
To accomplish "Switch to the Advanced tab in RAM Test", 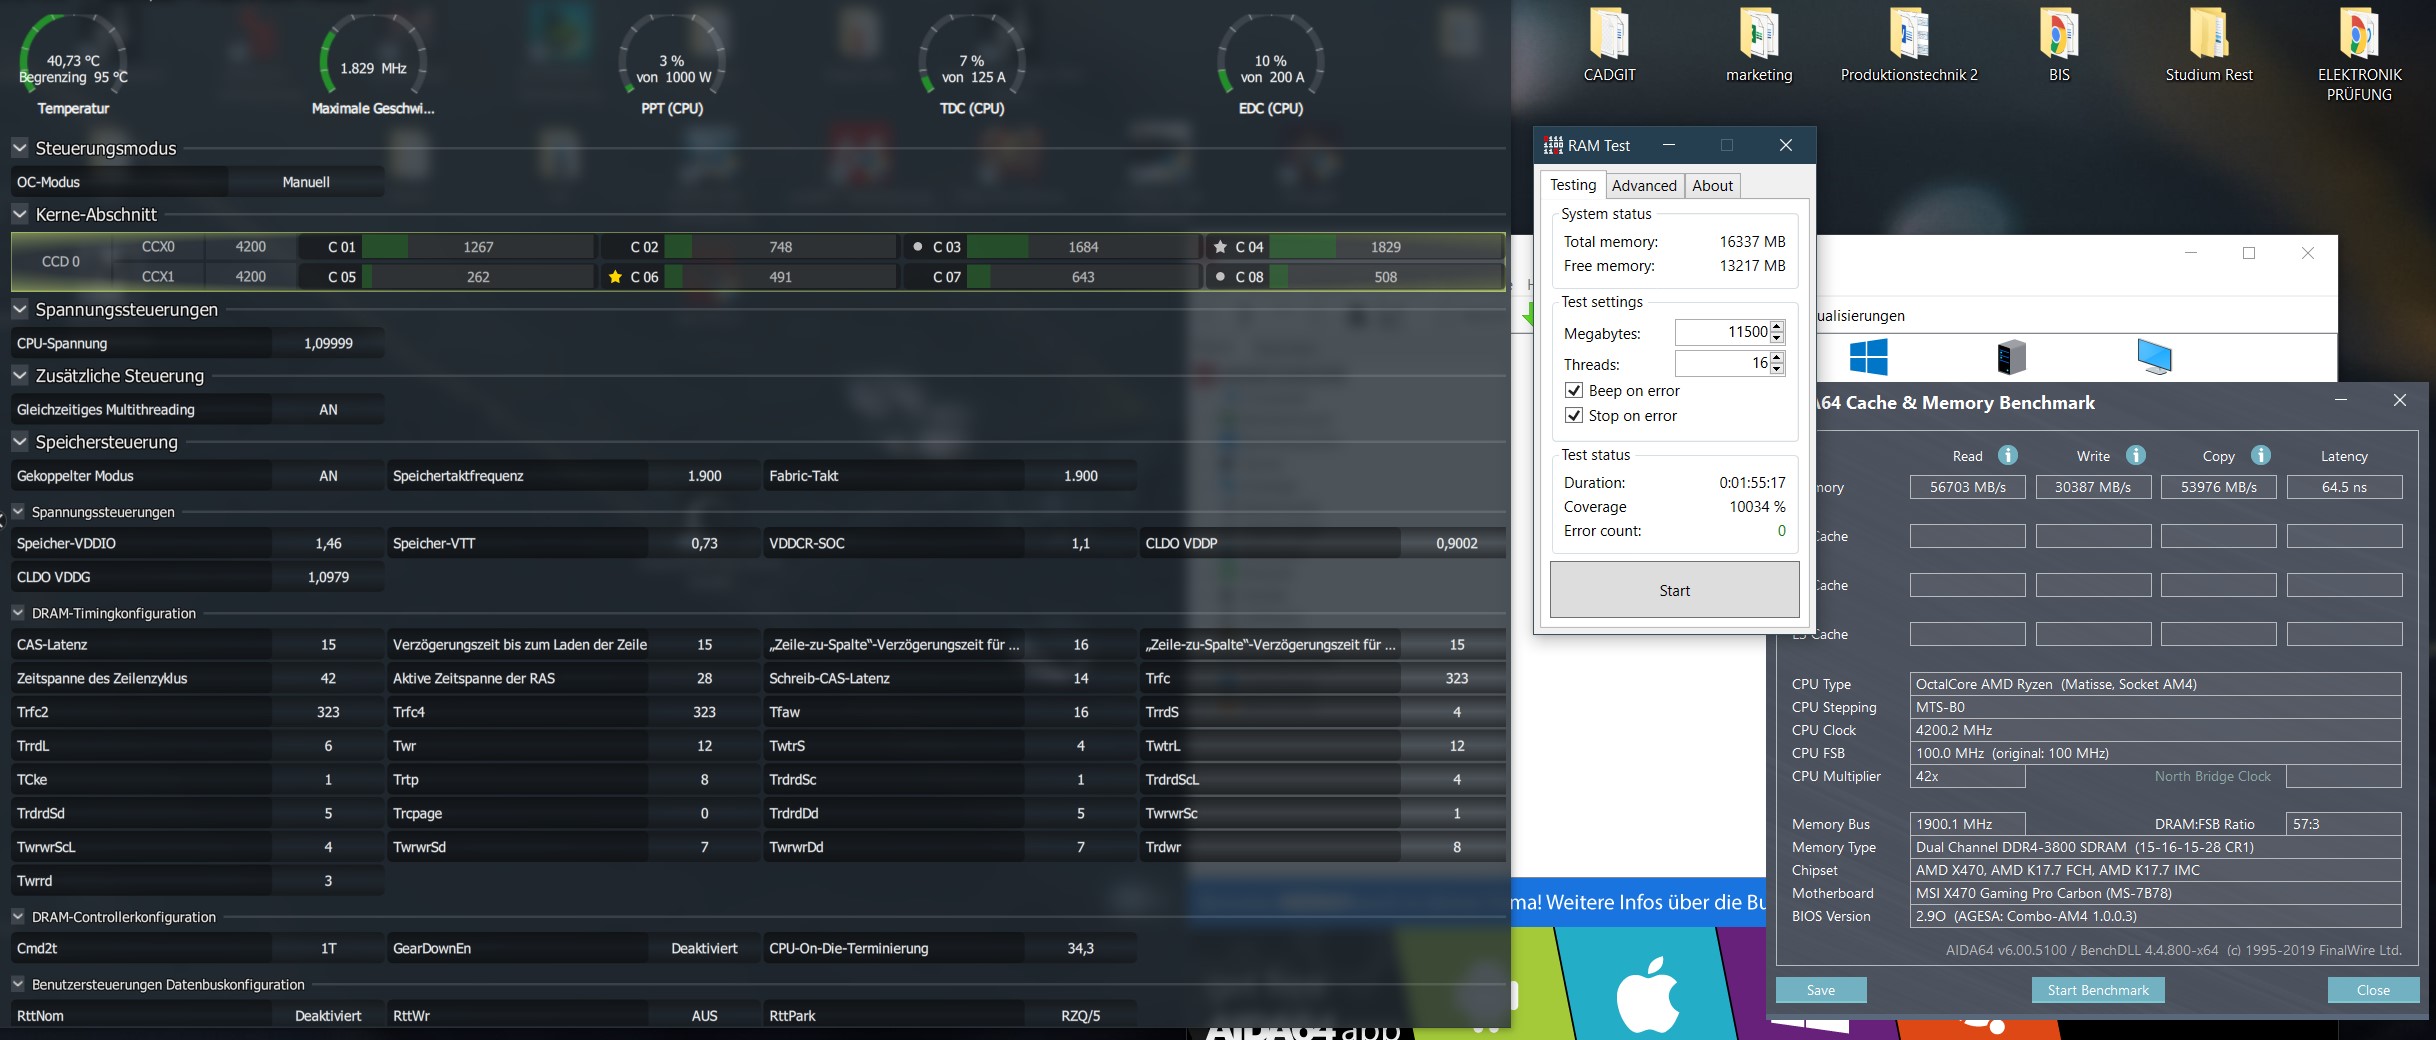I will (x=1644, y=186).
